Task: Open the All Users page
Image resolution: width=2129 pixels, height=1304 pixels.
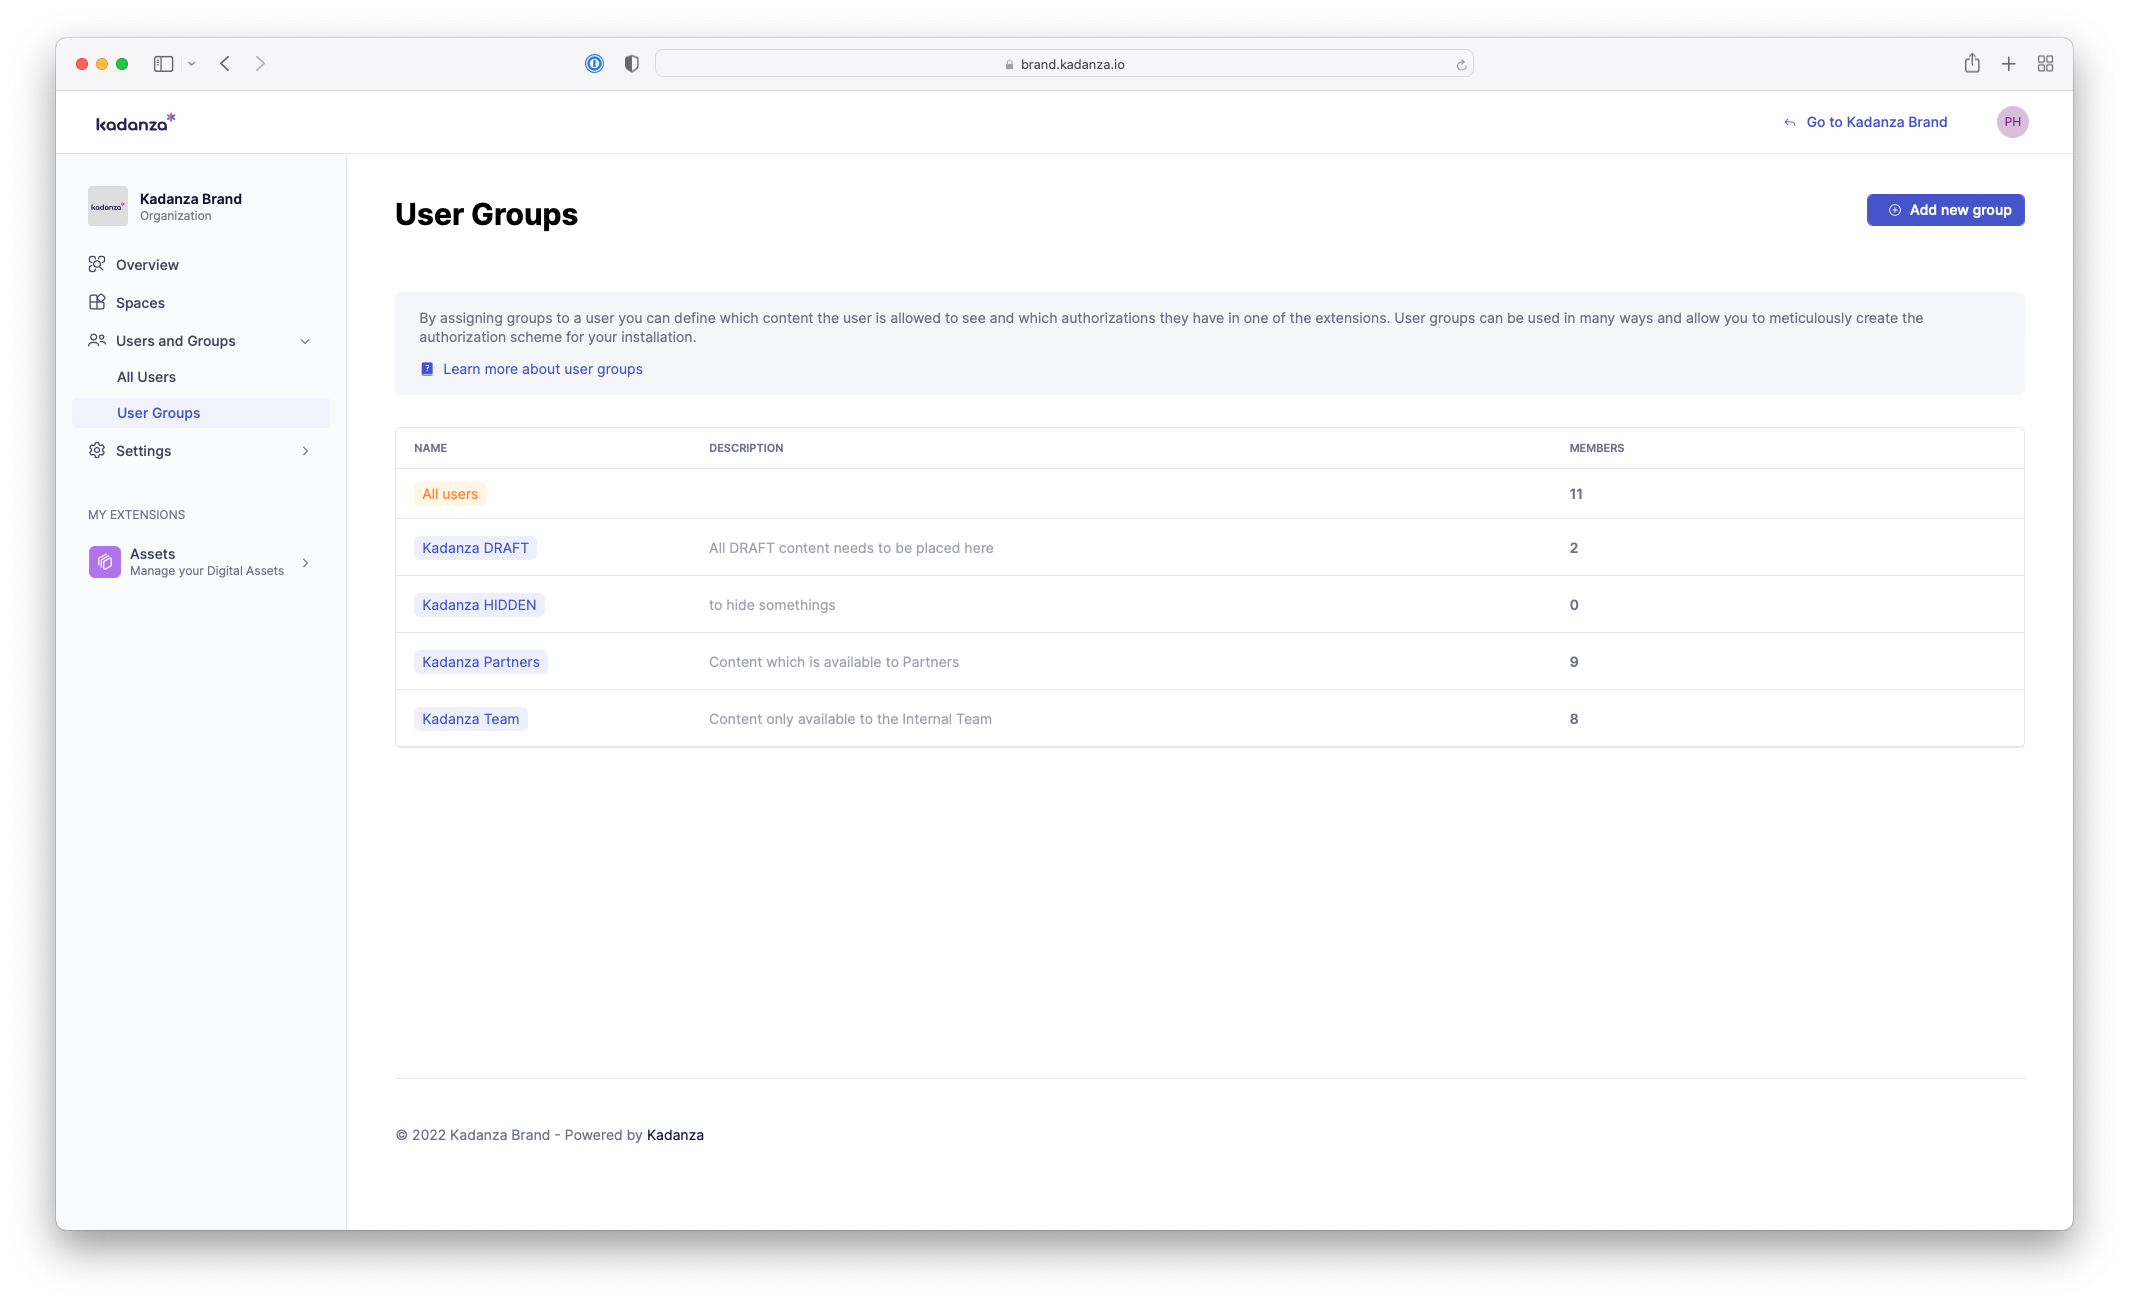Action: tap(146, 377)
